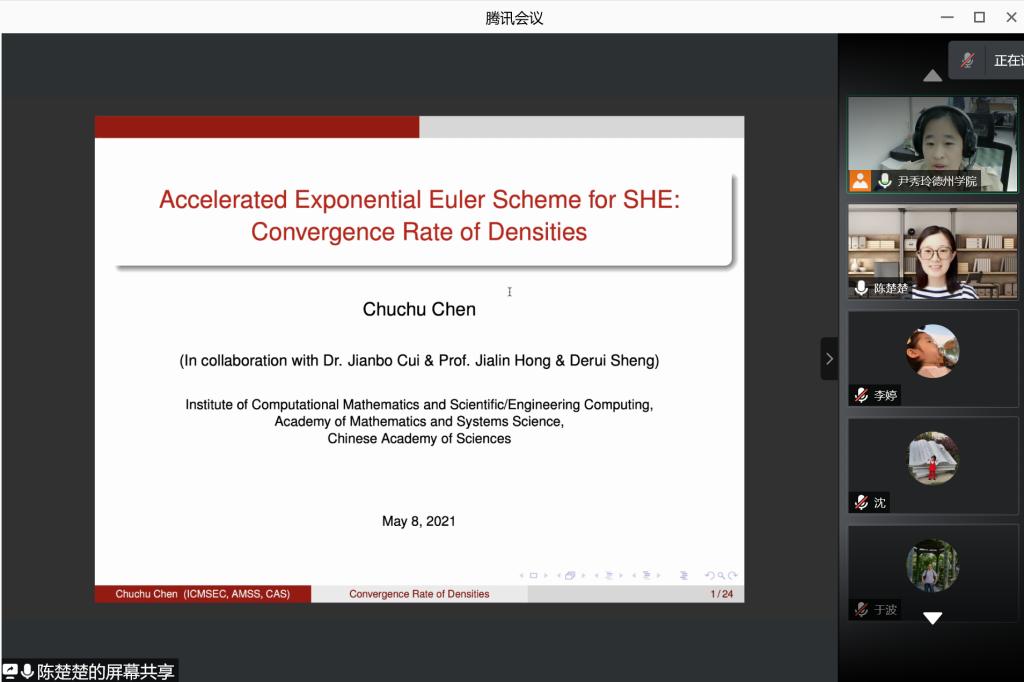Click the 陈楚楚的屏幕共享 sharing label
Viewport: 1024px width, 682px height.
(x=105, y=672)
